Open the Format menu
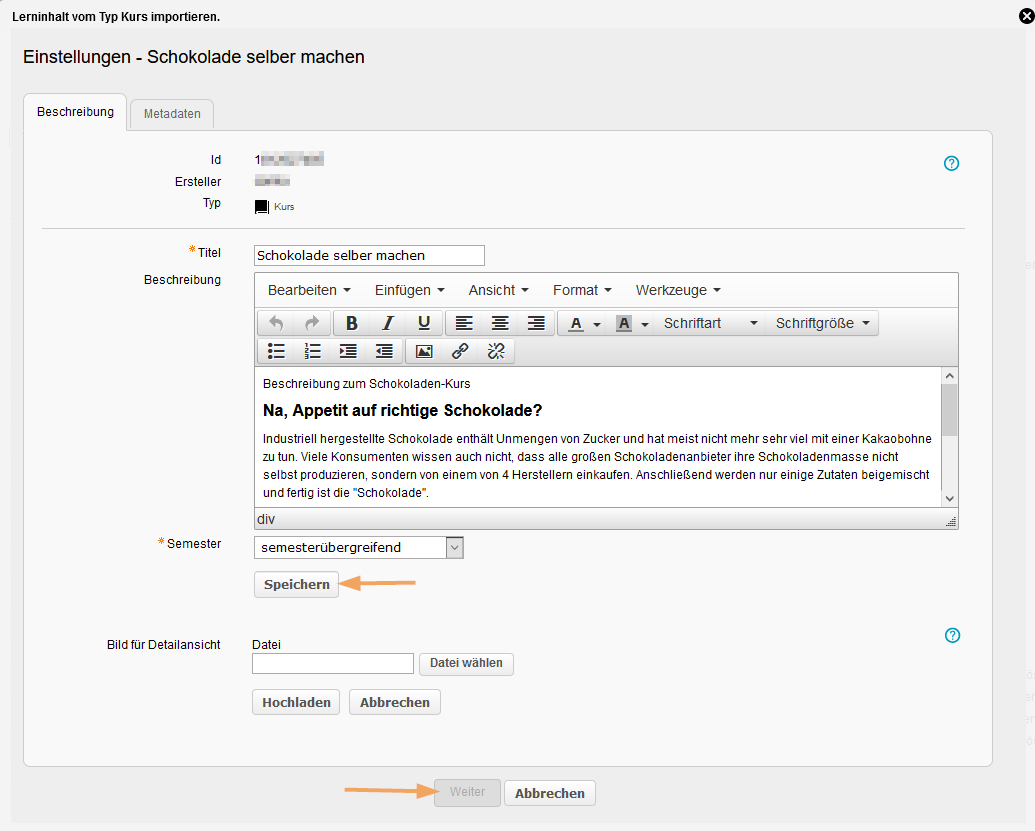This screenshot has width=1035, height=831. tap(582, 290)
